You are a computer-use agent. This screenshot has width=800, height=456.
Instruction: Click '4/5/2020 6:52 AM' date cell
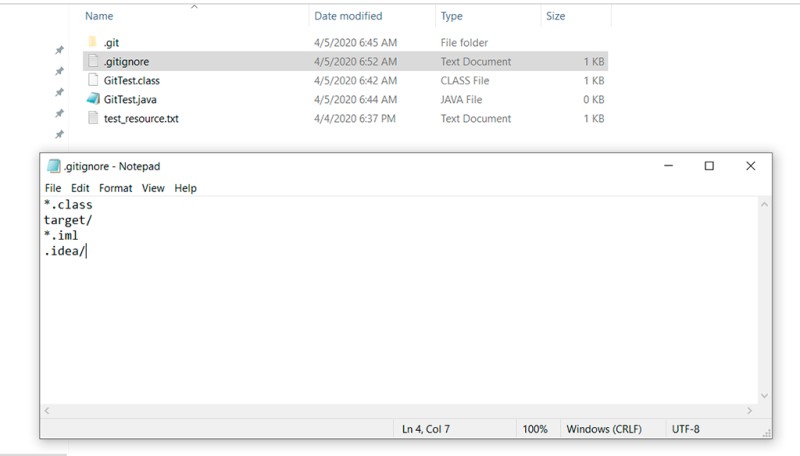[356, 62]
